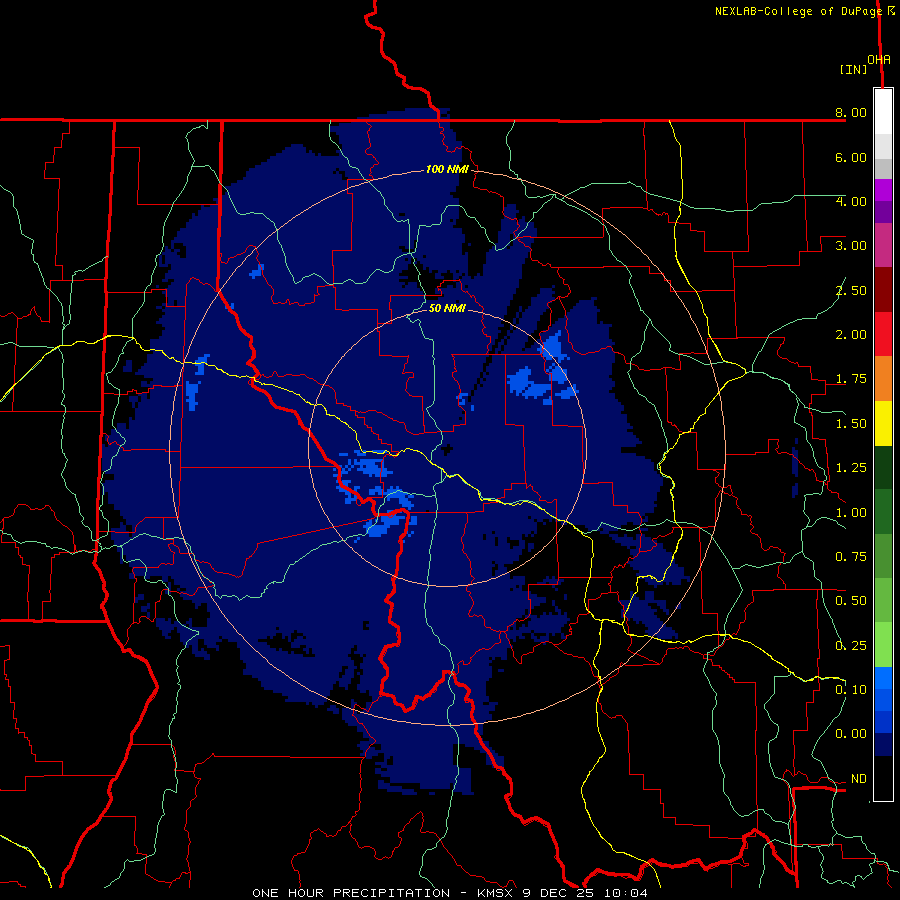Select the orange legend color swatch
The image size is (900, 900).
click(883, 379)
